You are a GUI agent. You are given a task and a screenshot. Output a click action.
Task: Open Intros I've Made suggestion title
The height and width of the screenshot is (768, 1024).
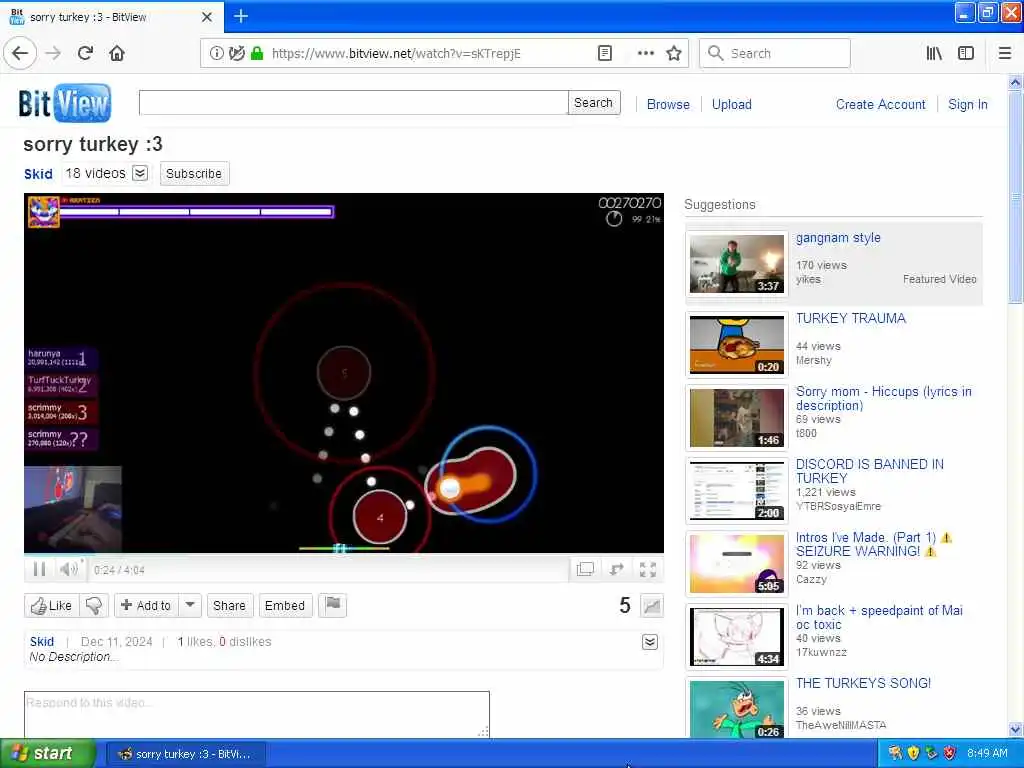tap(874, 544)
